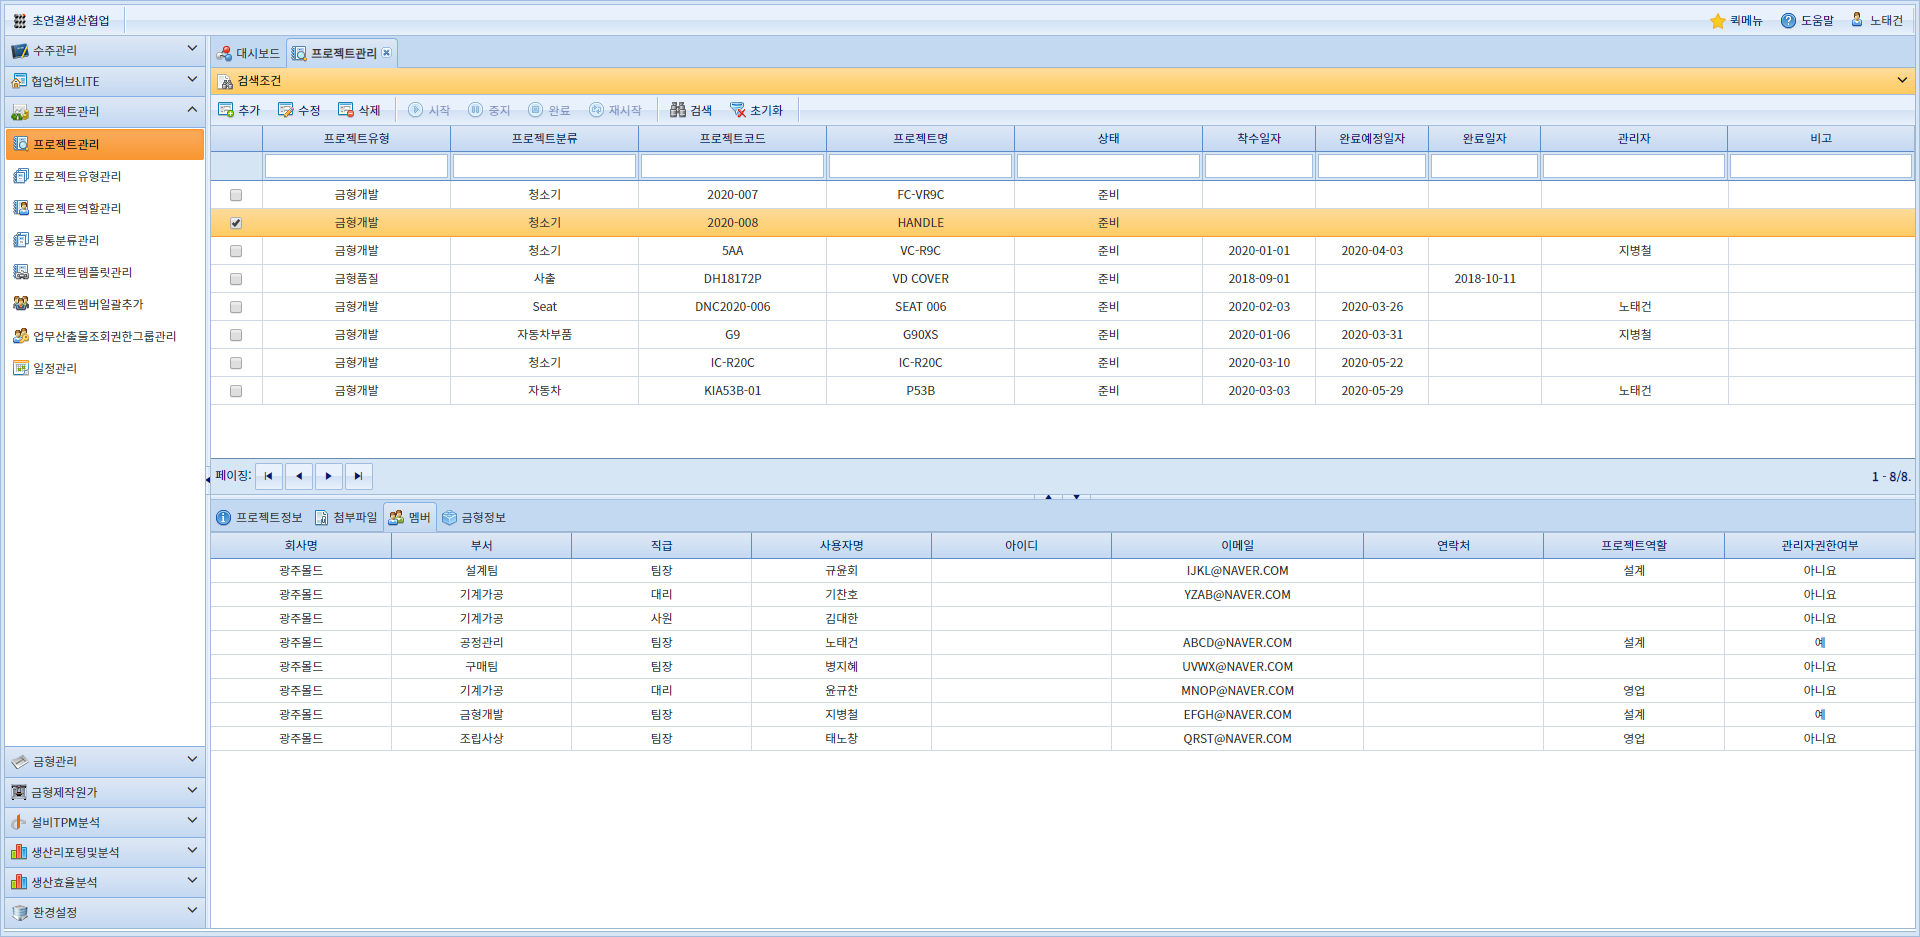Sort by 착수일자 column header
This screenshot has height=937, width=1920.
point(1259,139)
